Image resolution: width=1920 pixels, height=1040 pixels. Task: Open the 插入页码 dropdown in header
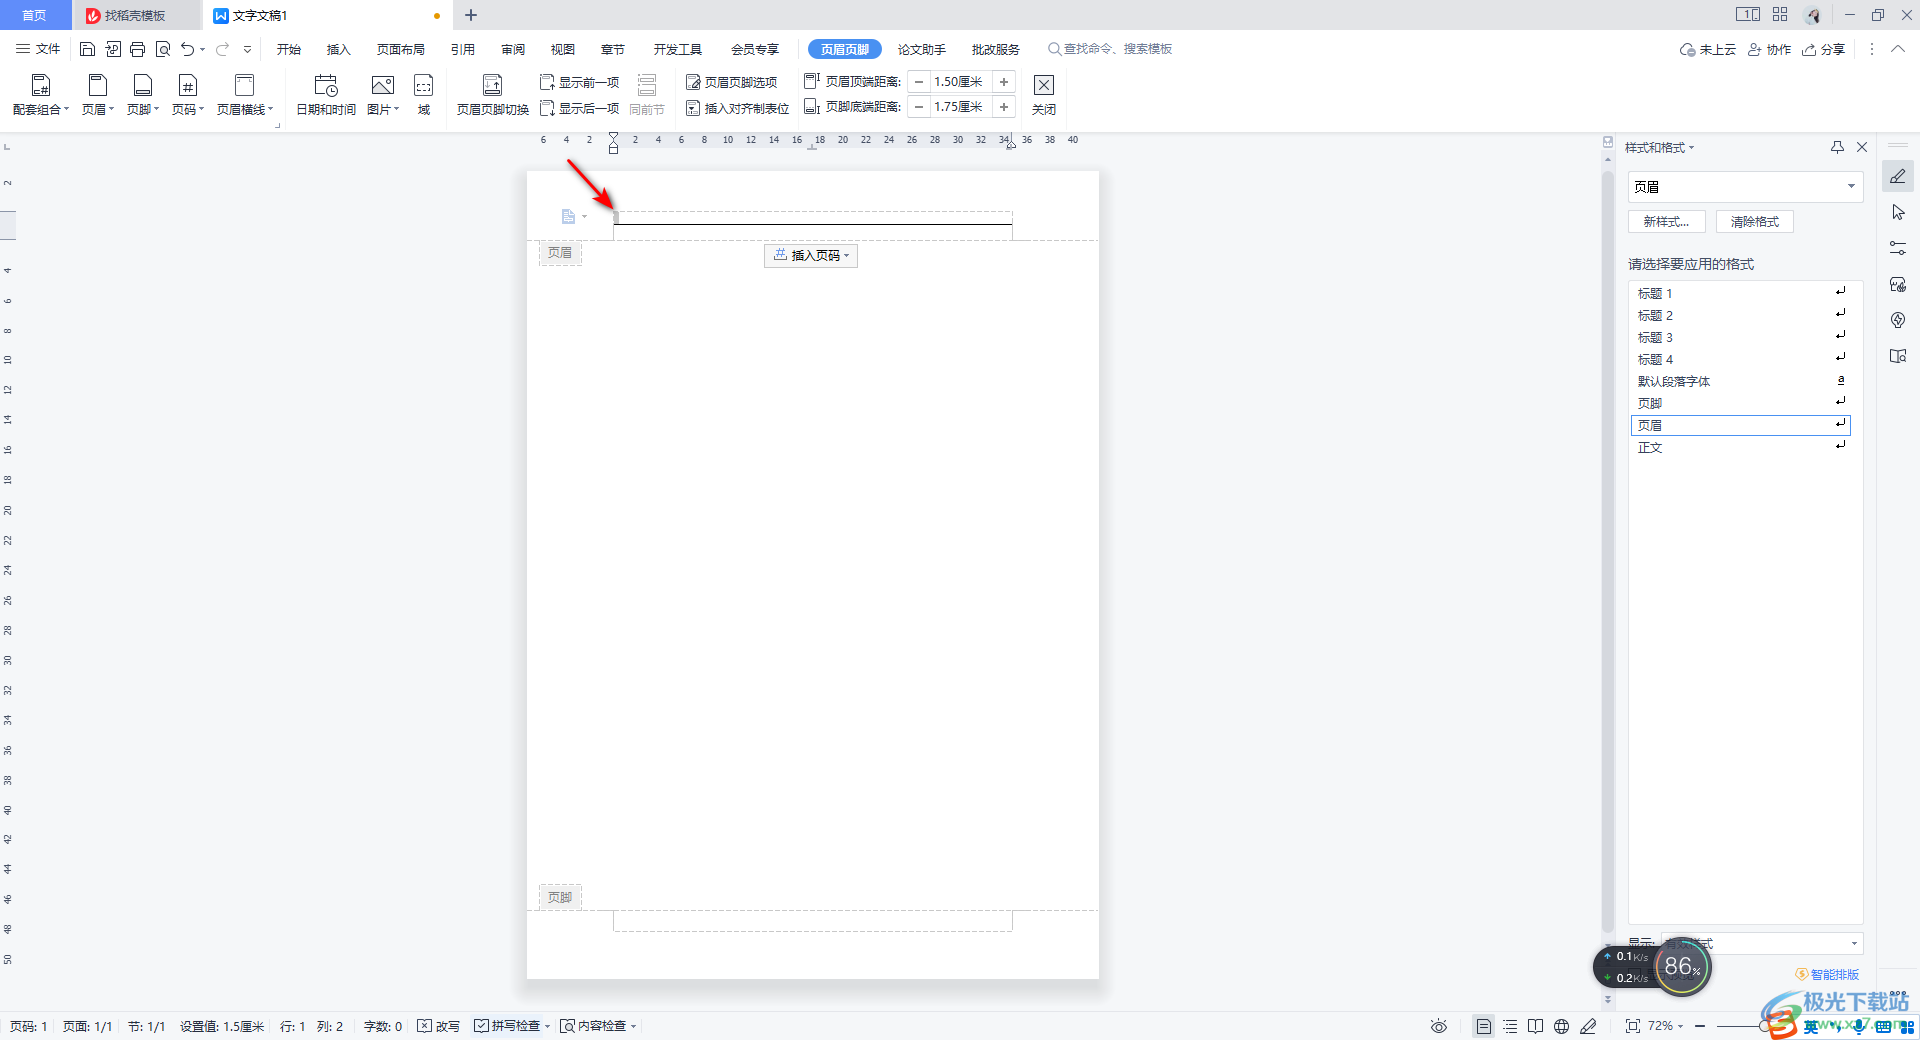coord(811,255)
